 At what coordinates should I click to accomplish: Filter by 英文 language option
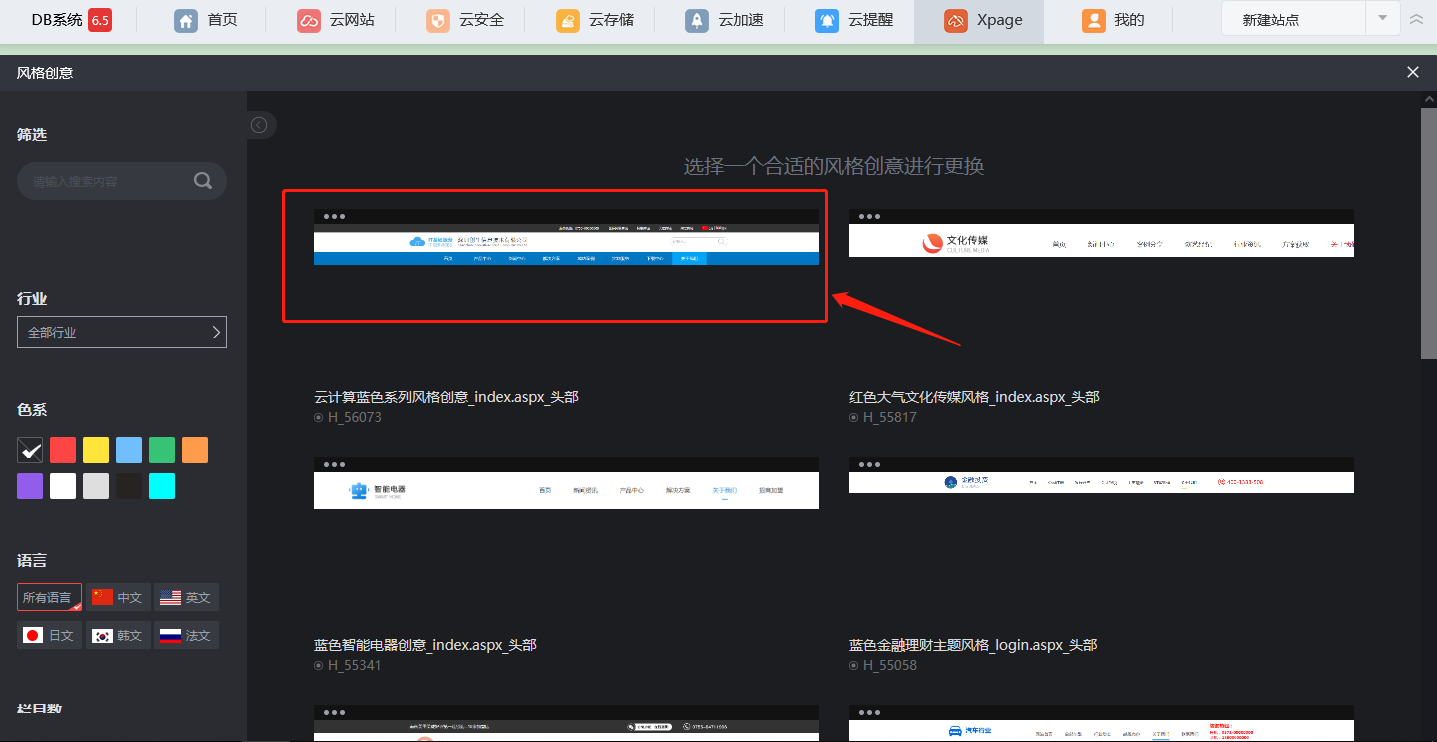click(x=186, y=597)
